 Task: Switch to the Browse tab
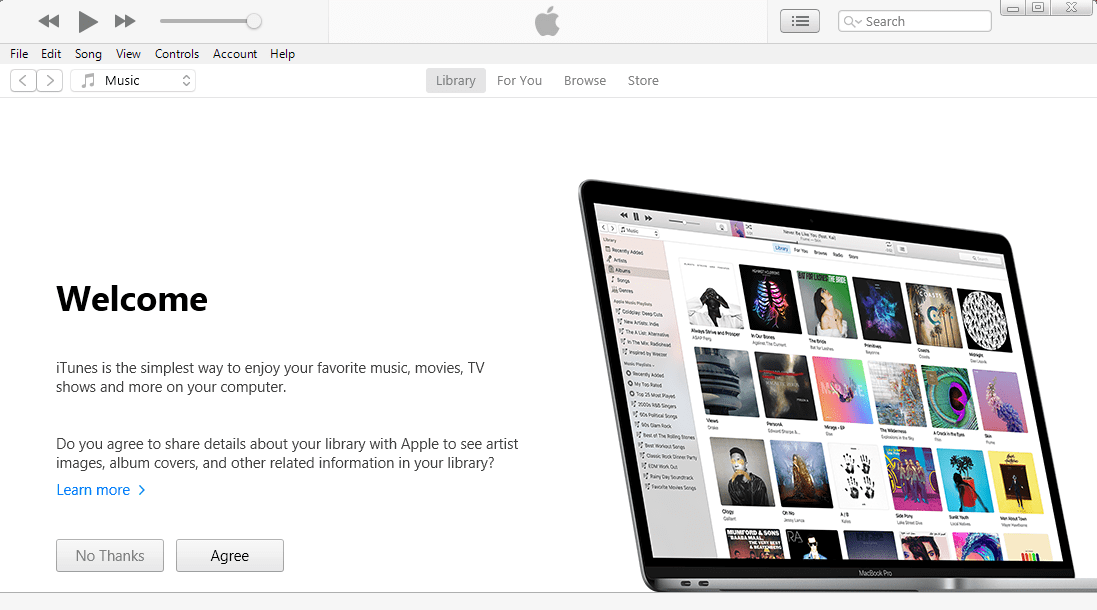click(585, 80)
